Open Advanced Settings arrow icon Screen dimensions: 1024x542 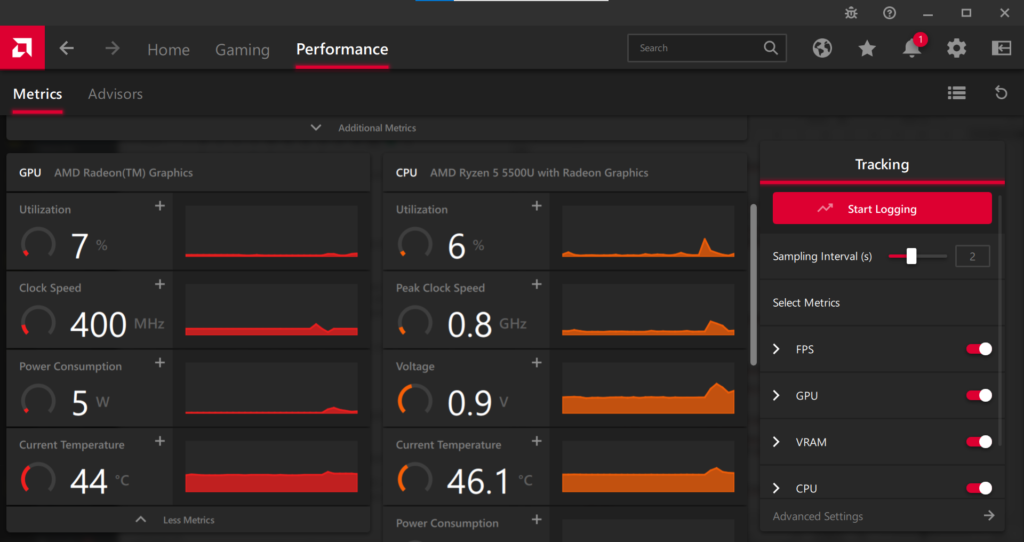[x=989, y=516]
